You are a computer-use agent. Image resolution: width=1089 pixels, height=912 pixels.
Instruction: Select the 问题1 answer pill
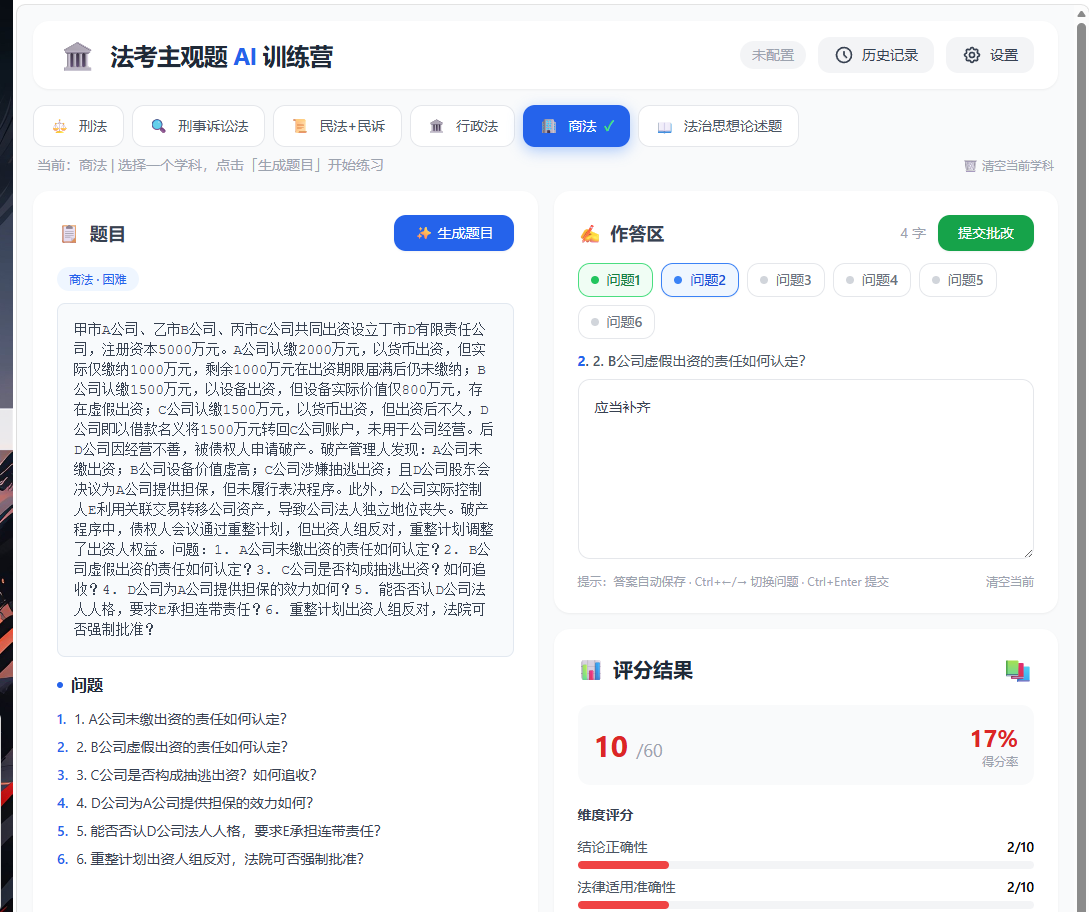[615, 280]
